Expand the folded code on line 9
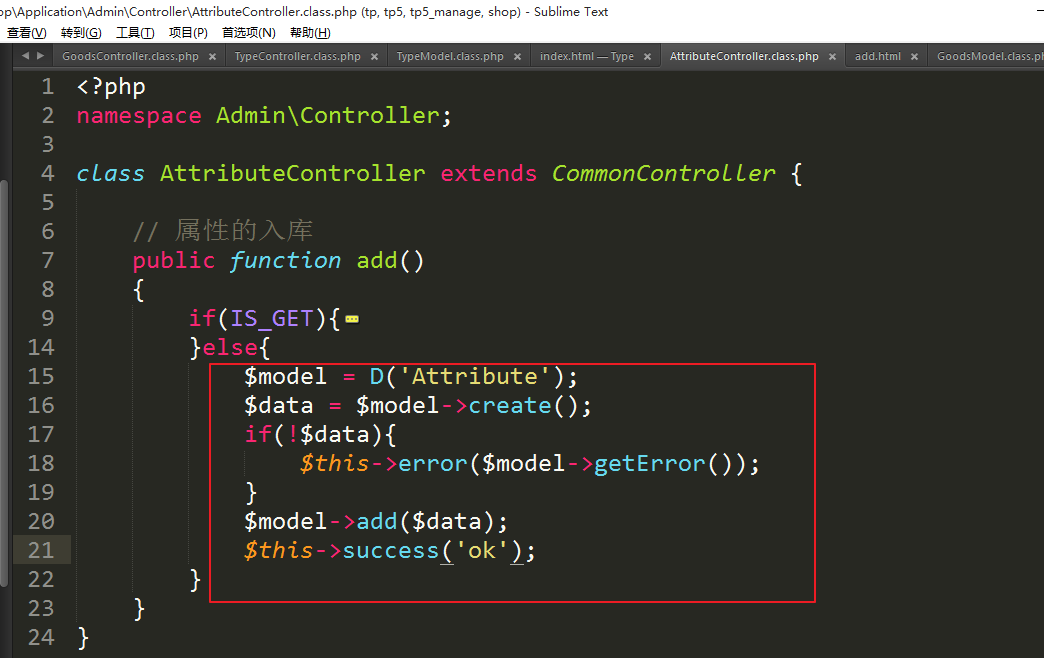This screenshot has height=658, width=1044. tap(352, 320)
